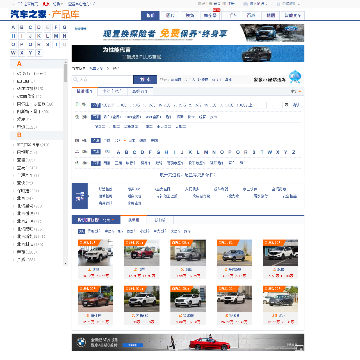This screenshot has height=360, width=360.
Task: Click the Autohome product library logo
Action: pos(45,15)
